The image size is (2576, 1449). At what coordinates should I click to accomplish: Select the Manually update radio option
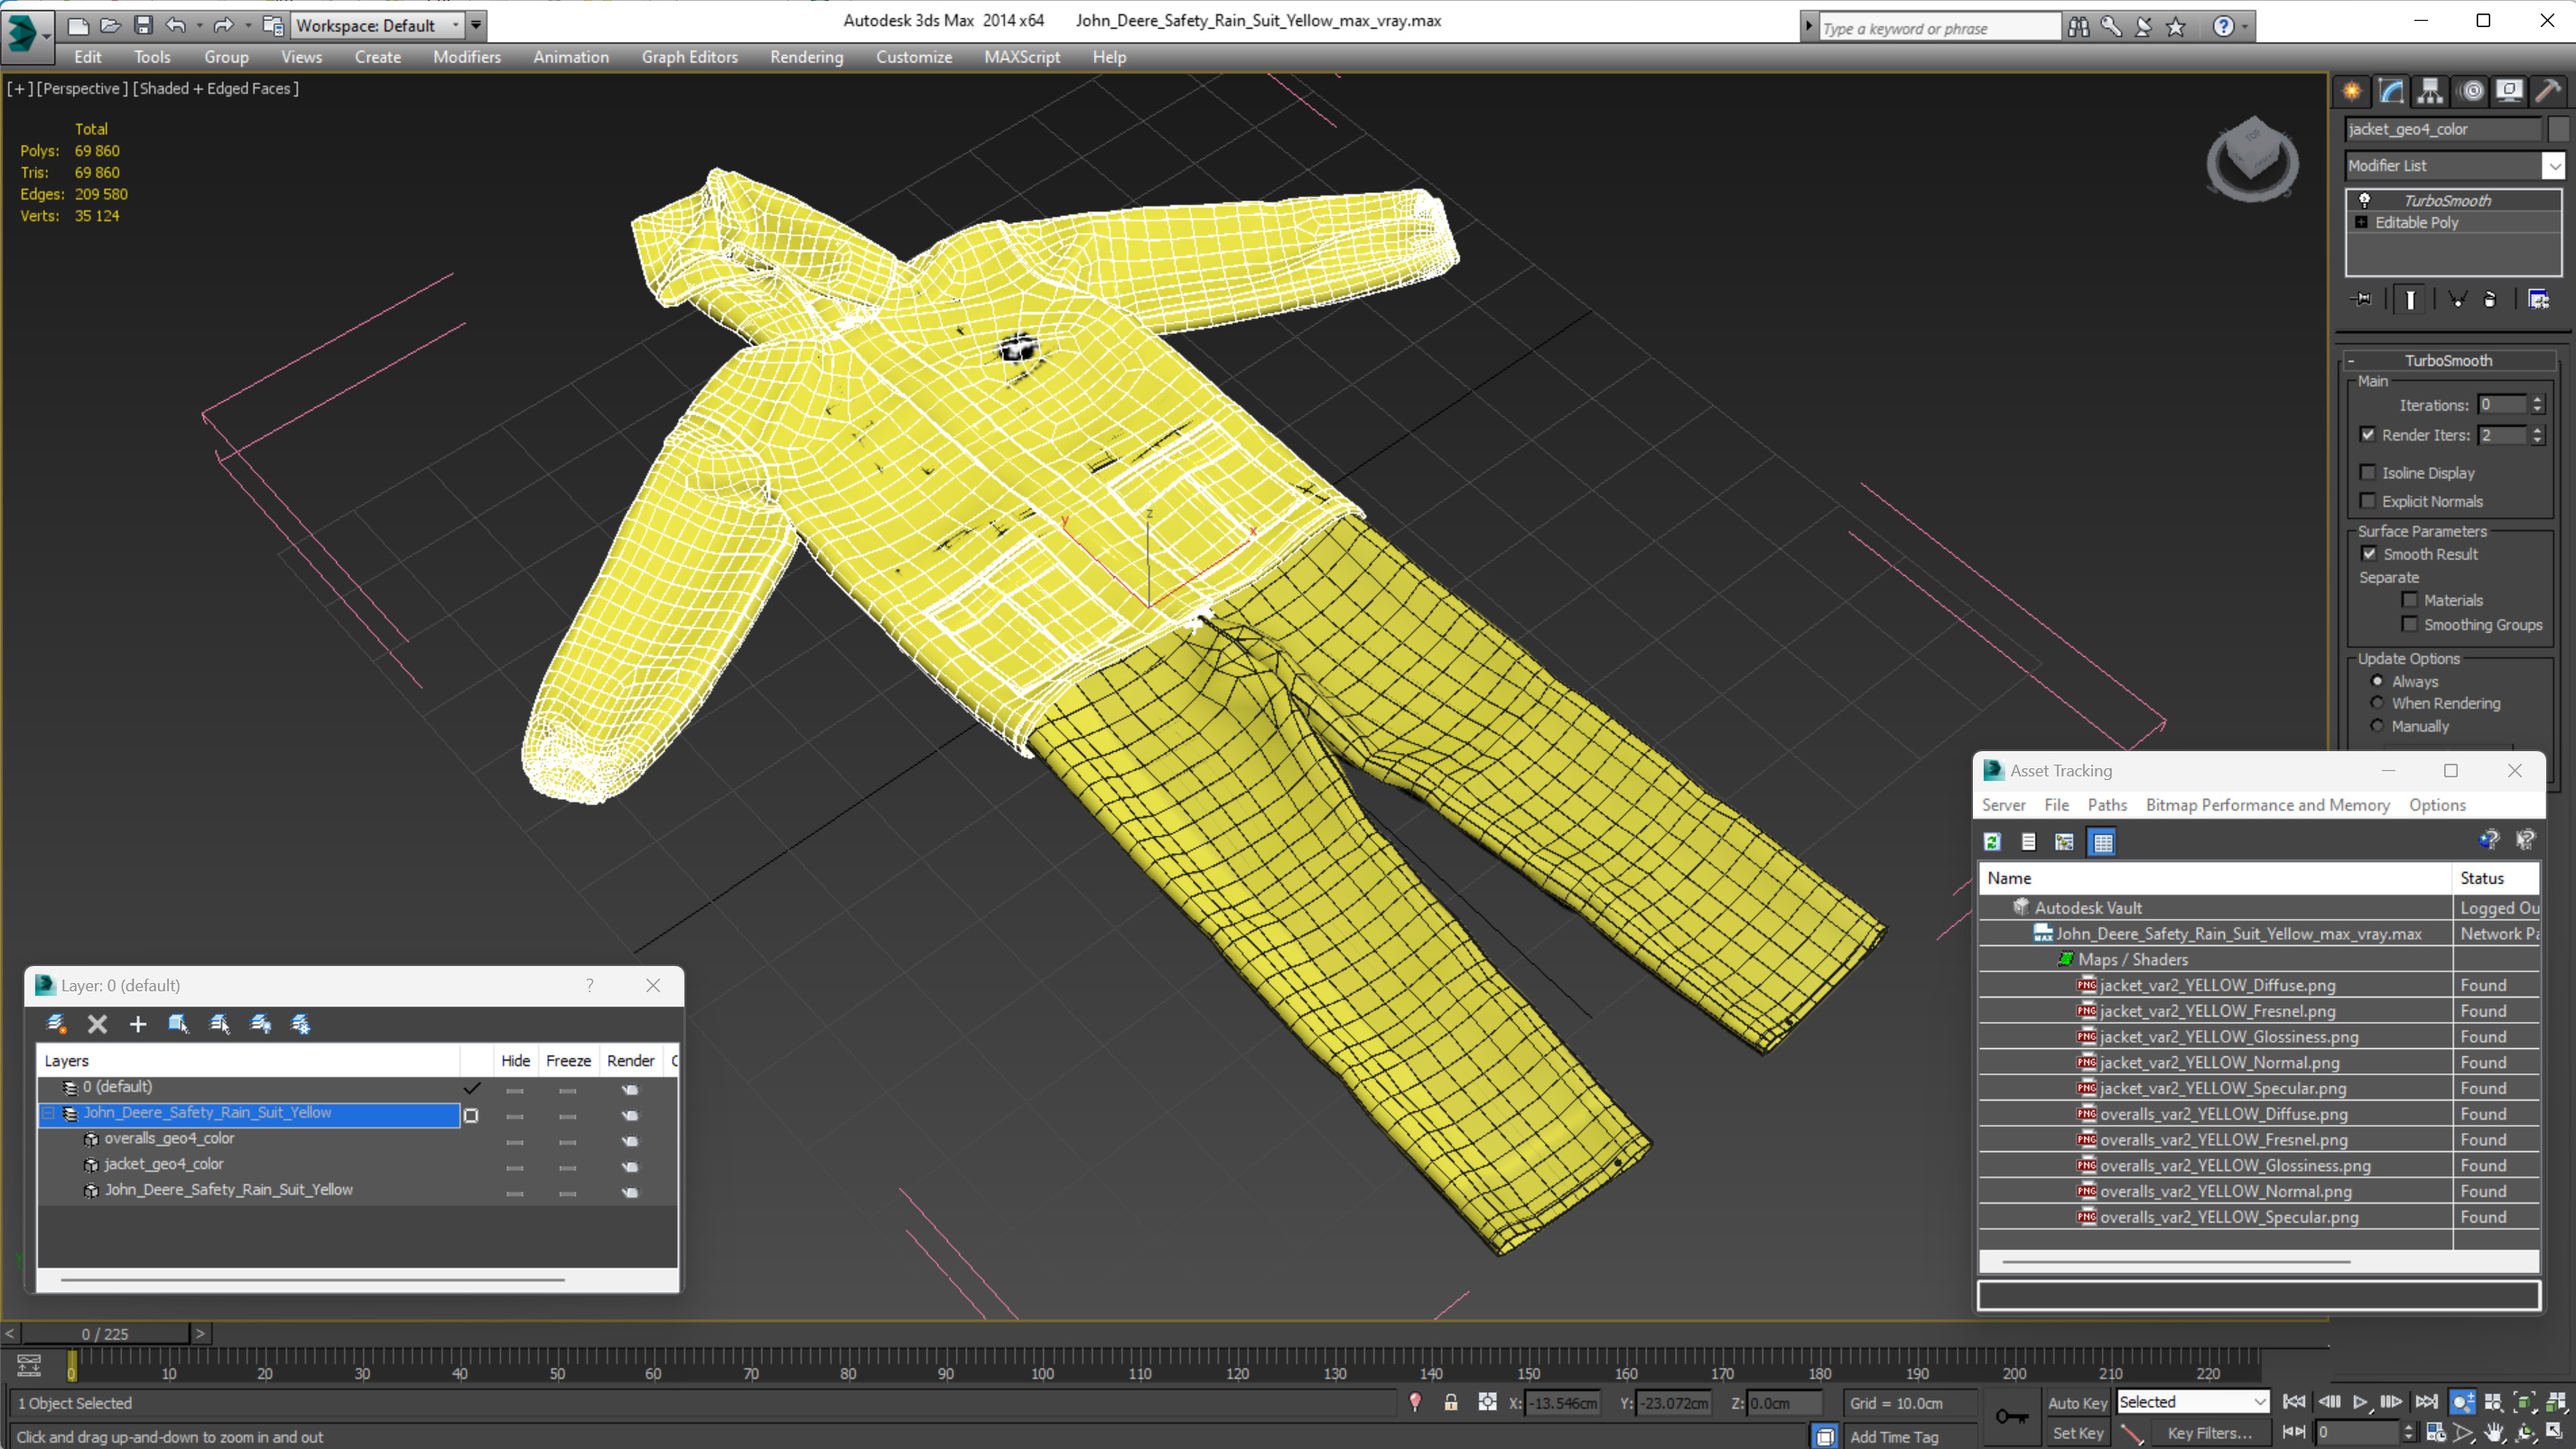pyautogui.click(x=2377, y=726)
